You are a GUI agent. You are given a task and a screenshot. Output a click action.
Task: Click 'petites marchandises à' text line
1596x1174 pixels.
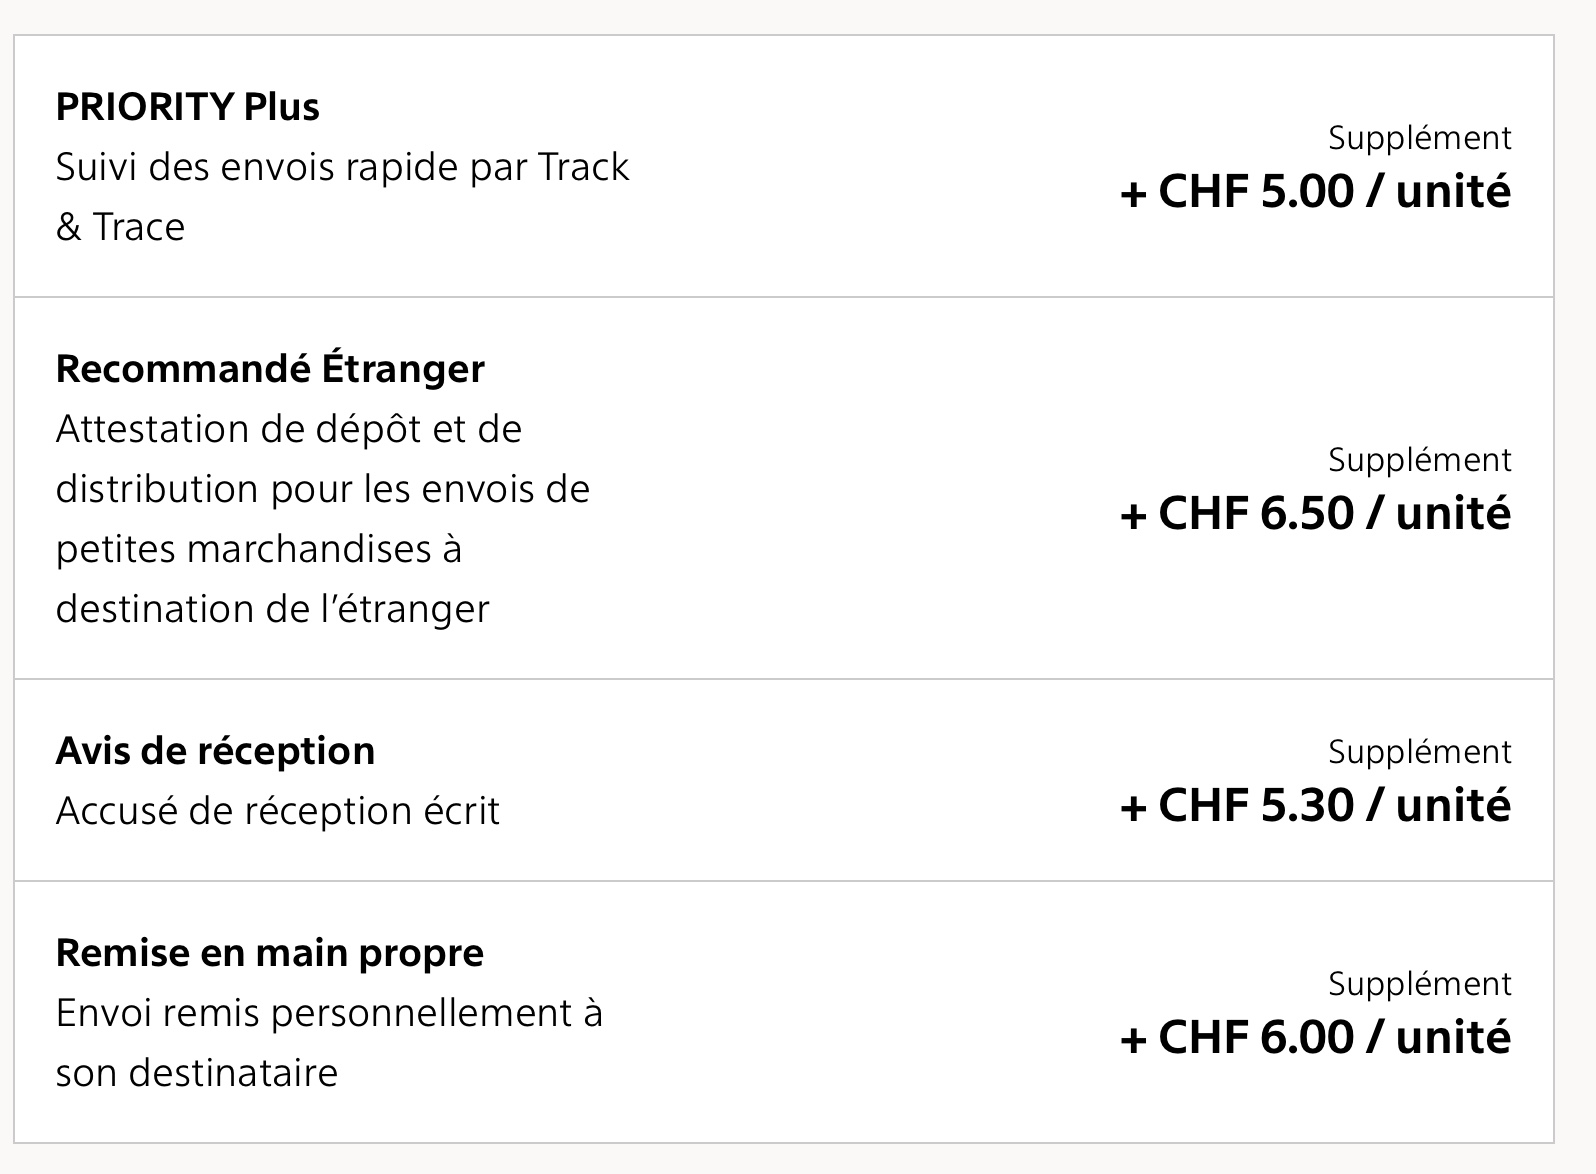coord(259,549)
